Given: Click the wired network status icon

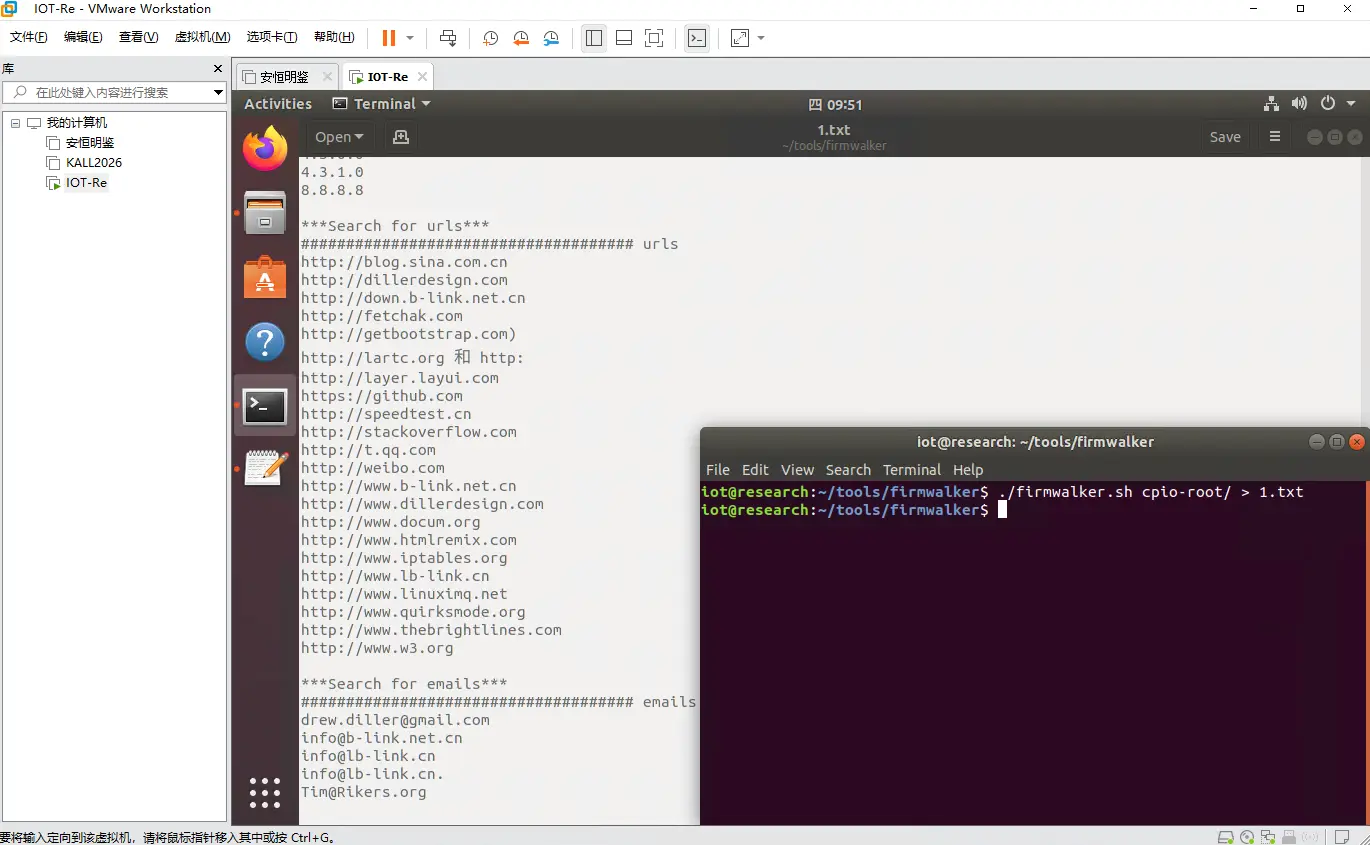Looking at the screenshot, I should 1271,104.
